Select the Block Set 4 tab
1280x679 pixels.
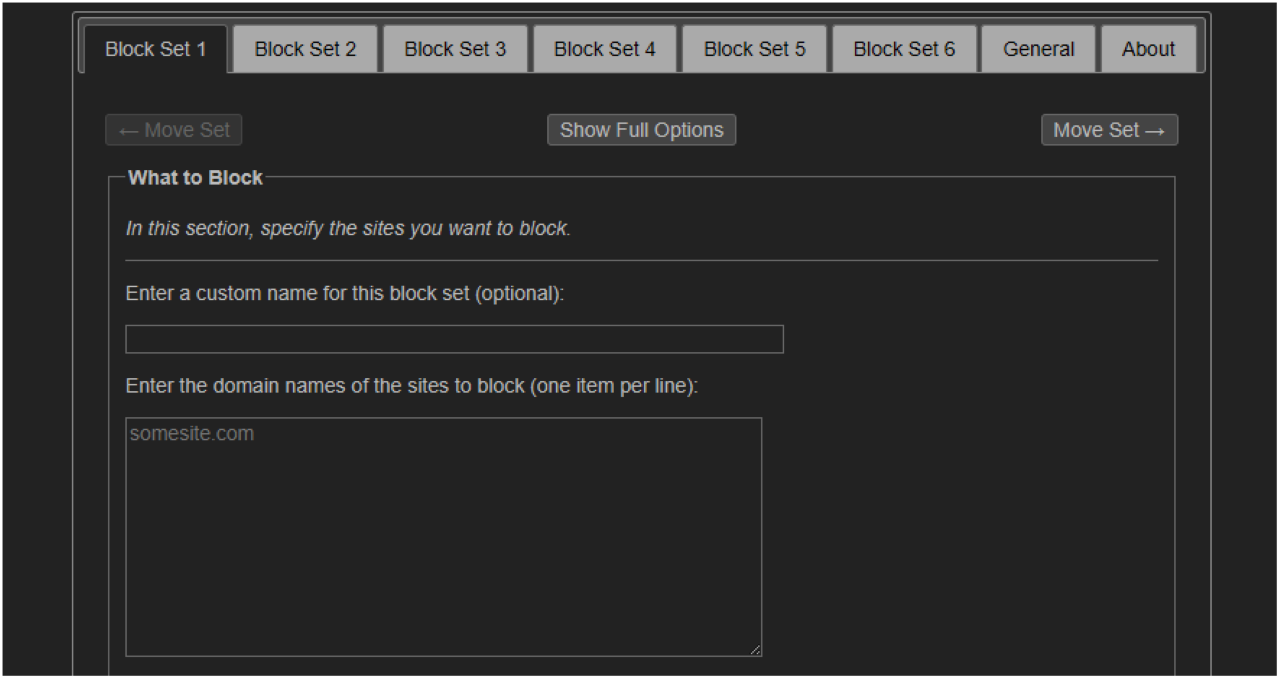[604, 48]
